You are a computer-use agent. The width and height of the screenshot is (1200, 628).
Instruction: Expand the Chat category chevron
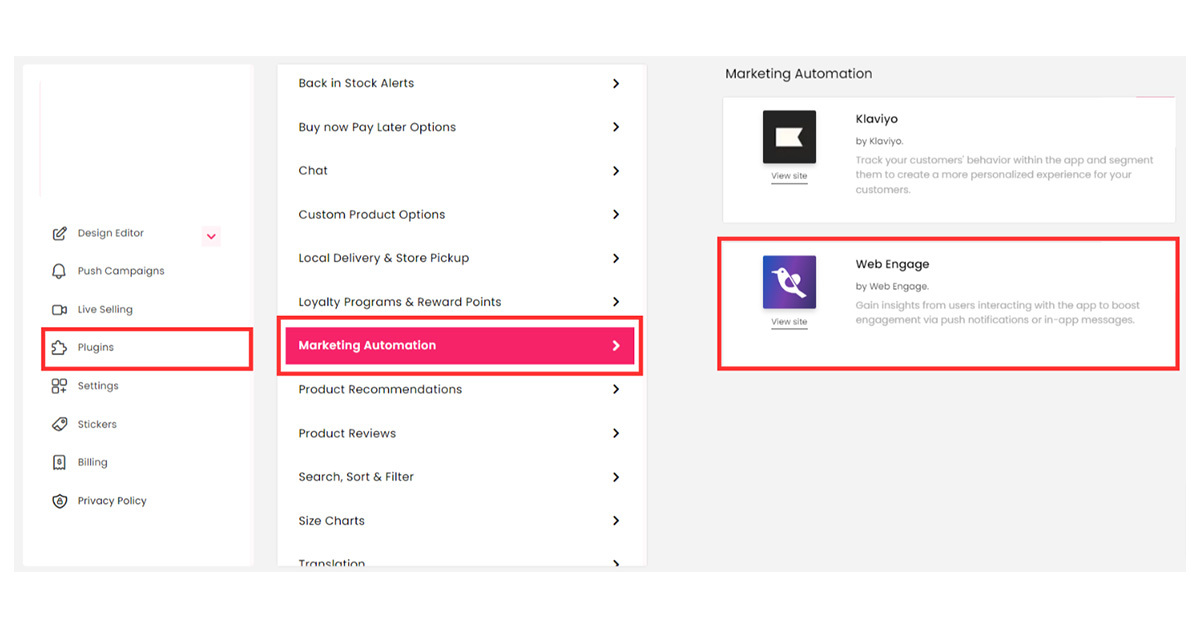click(x=616, y=171)
